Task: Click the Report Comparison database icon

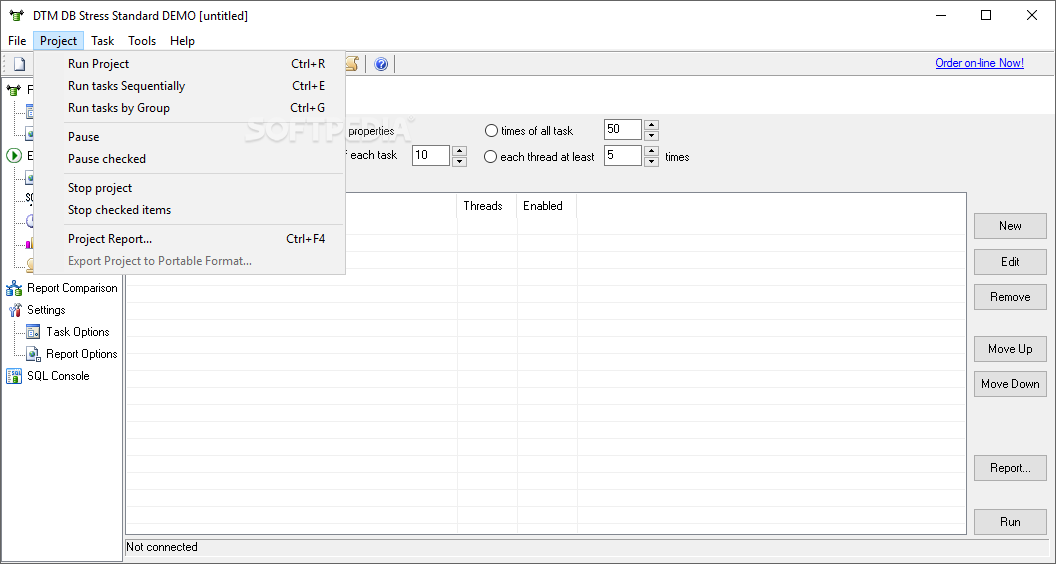Action: tap(14, 288)
